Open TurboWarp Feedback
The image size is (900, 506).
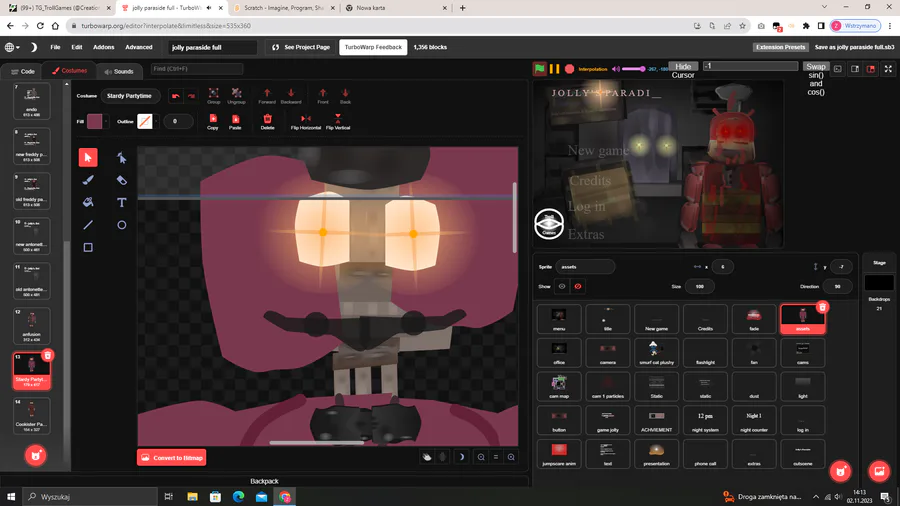pos(373,47)
